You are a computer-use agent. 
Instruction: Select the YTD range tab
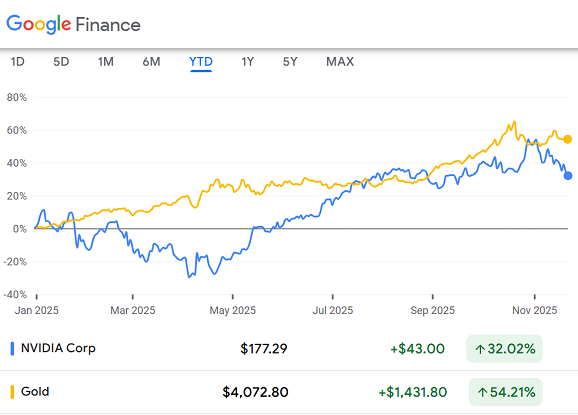pos(201,62)
